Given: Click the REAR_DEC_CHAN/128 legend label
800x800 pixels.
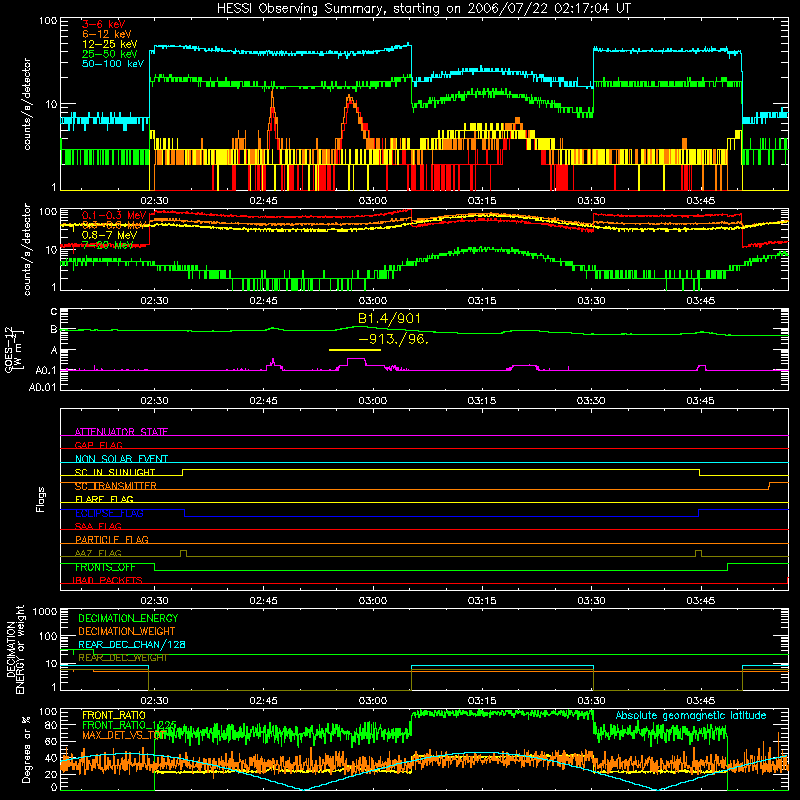Looking at the screenshot, I should click(x=132, y=644).
